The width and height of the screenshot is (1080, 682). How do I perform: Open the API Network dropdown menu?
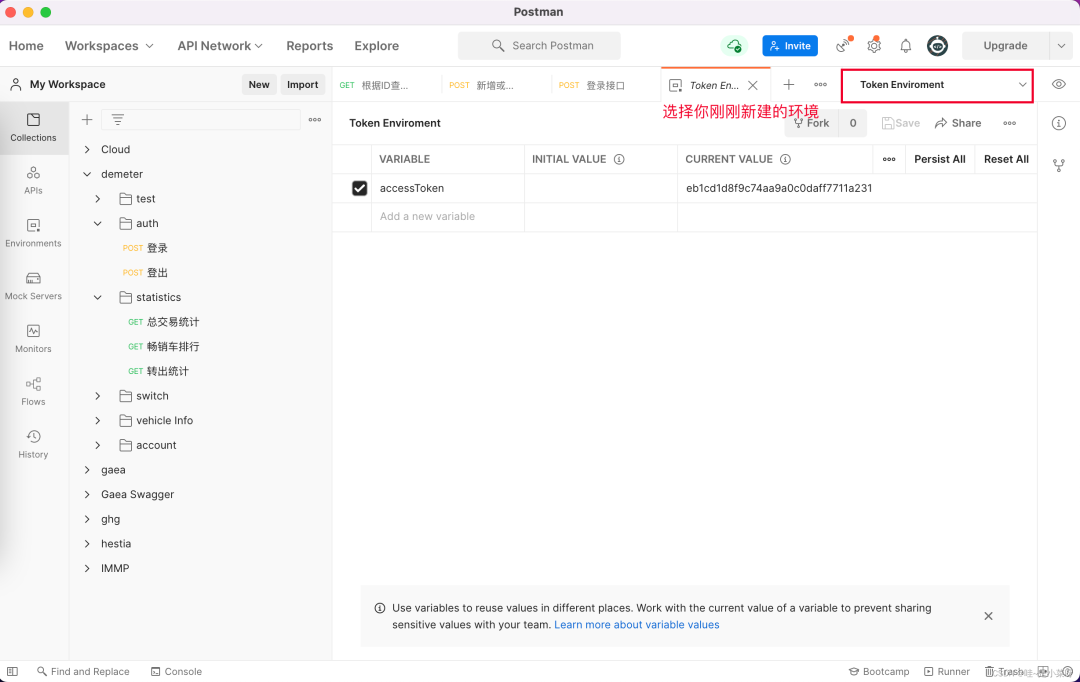pos(220,45)
